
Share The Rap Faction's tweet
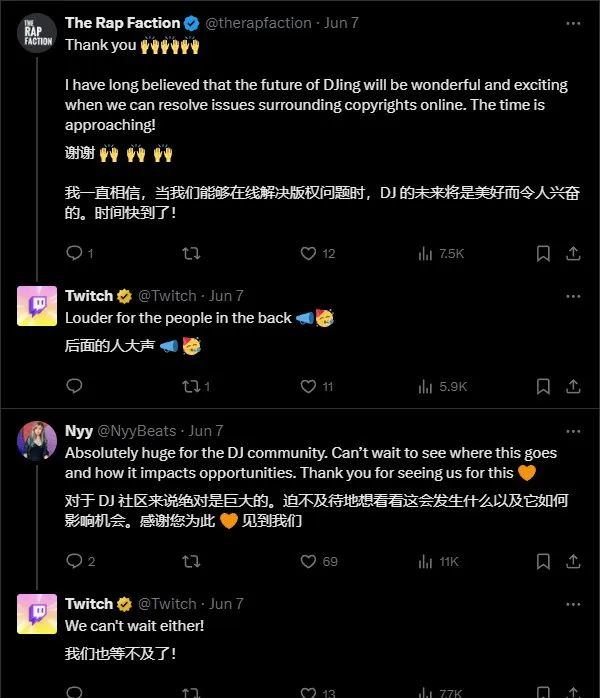point(574,254)
